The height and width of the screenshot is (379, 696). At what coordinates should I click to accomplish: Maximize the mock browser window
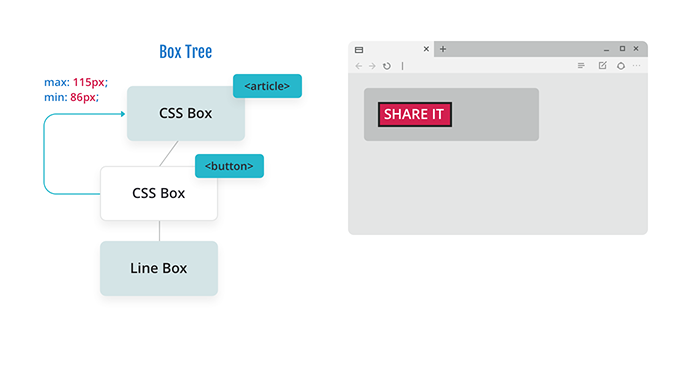pyautogui.click(x=622, y=48)
